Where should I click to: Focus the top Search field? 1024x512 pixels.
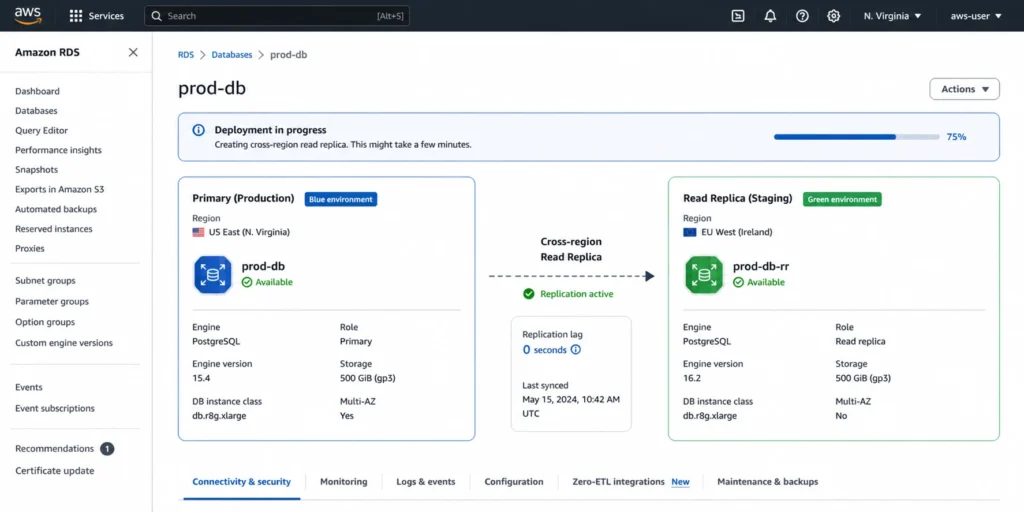coord(277,16)
